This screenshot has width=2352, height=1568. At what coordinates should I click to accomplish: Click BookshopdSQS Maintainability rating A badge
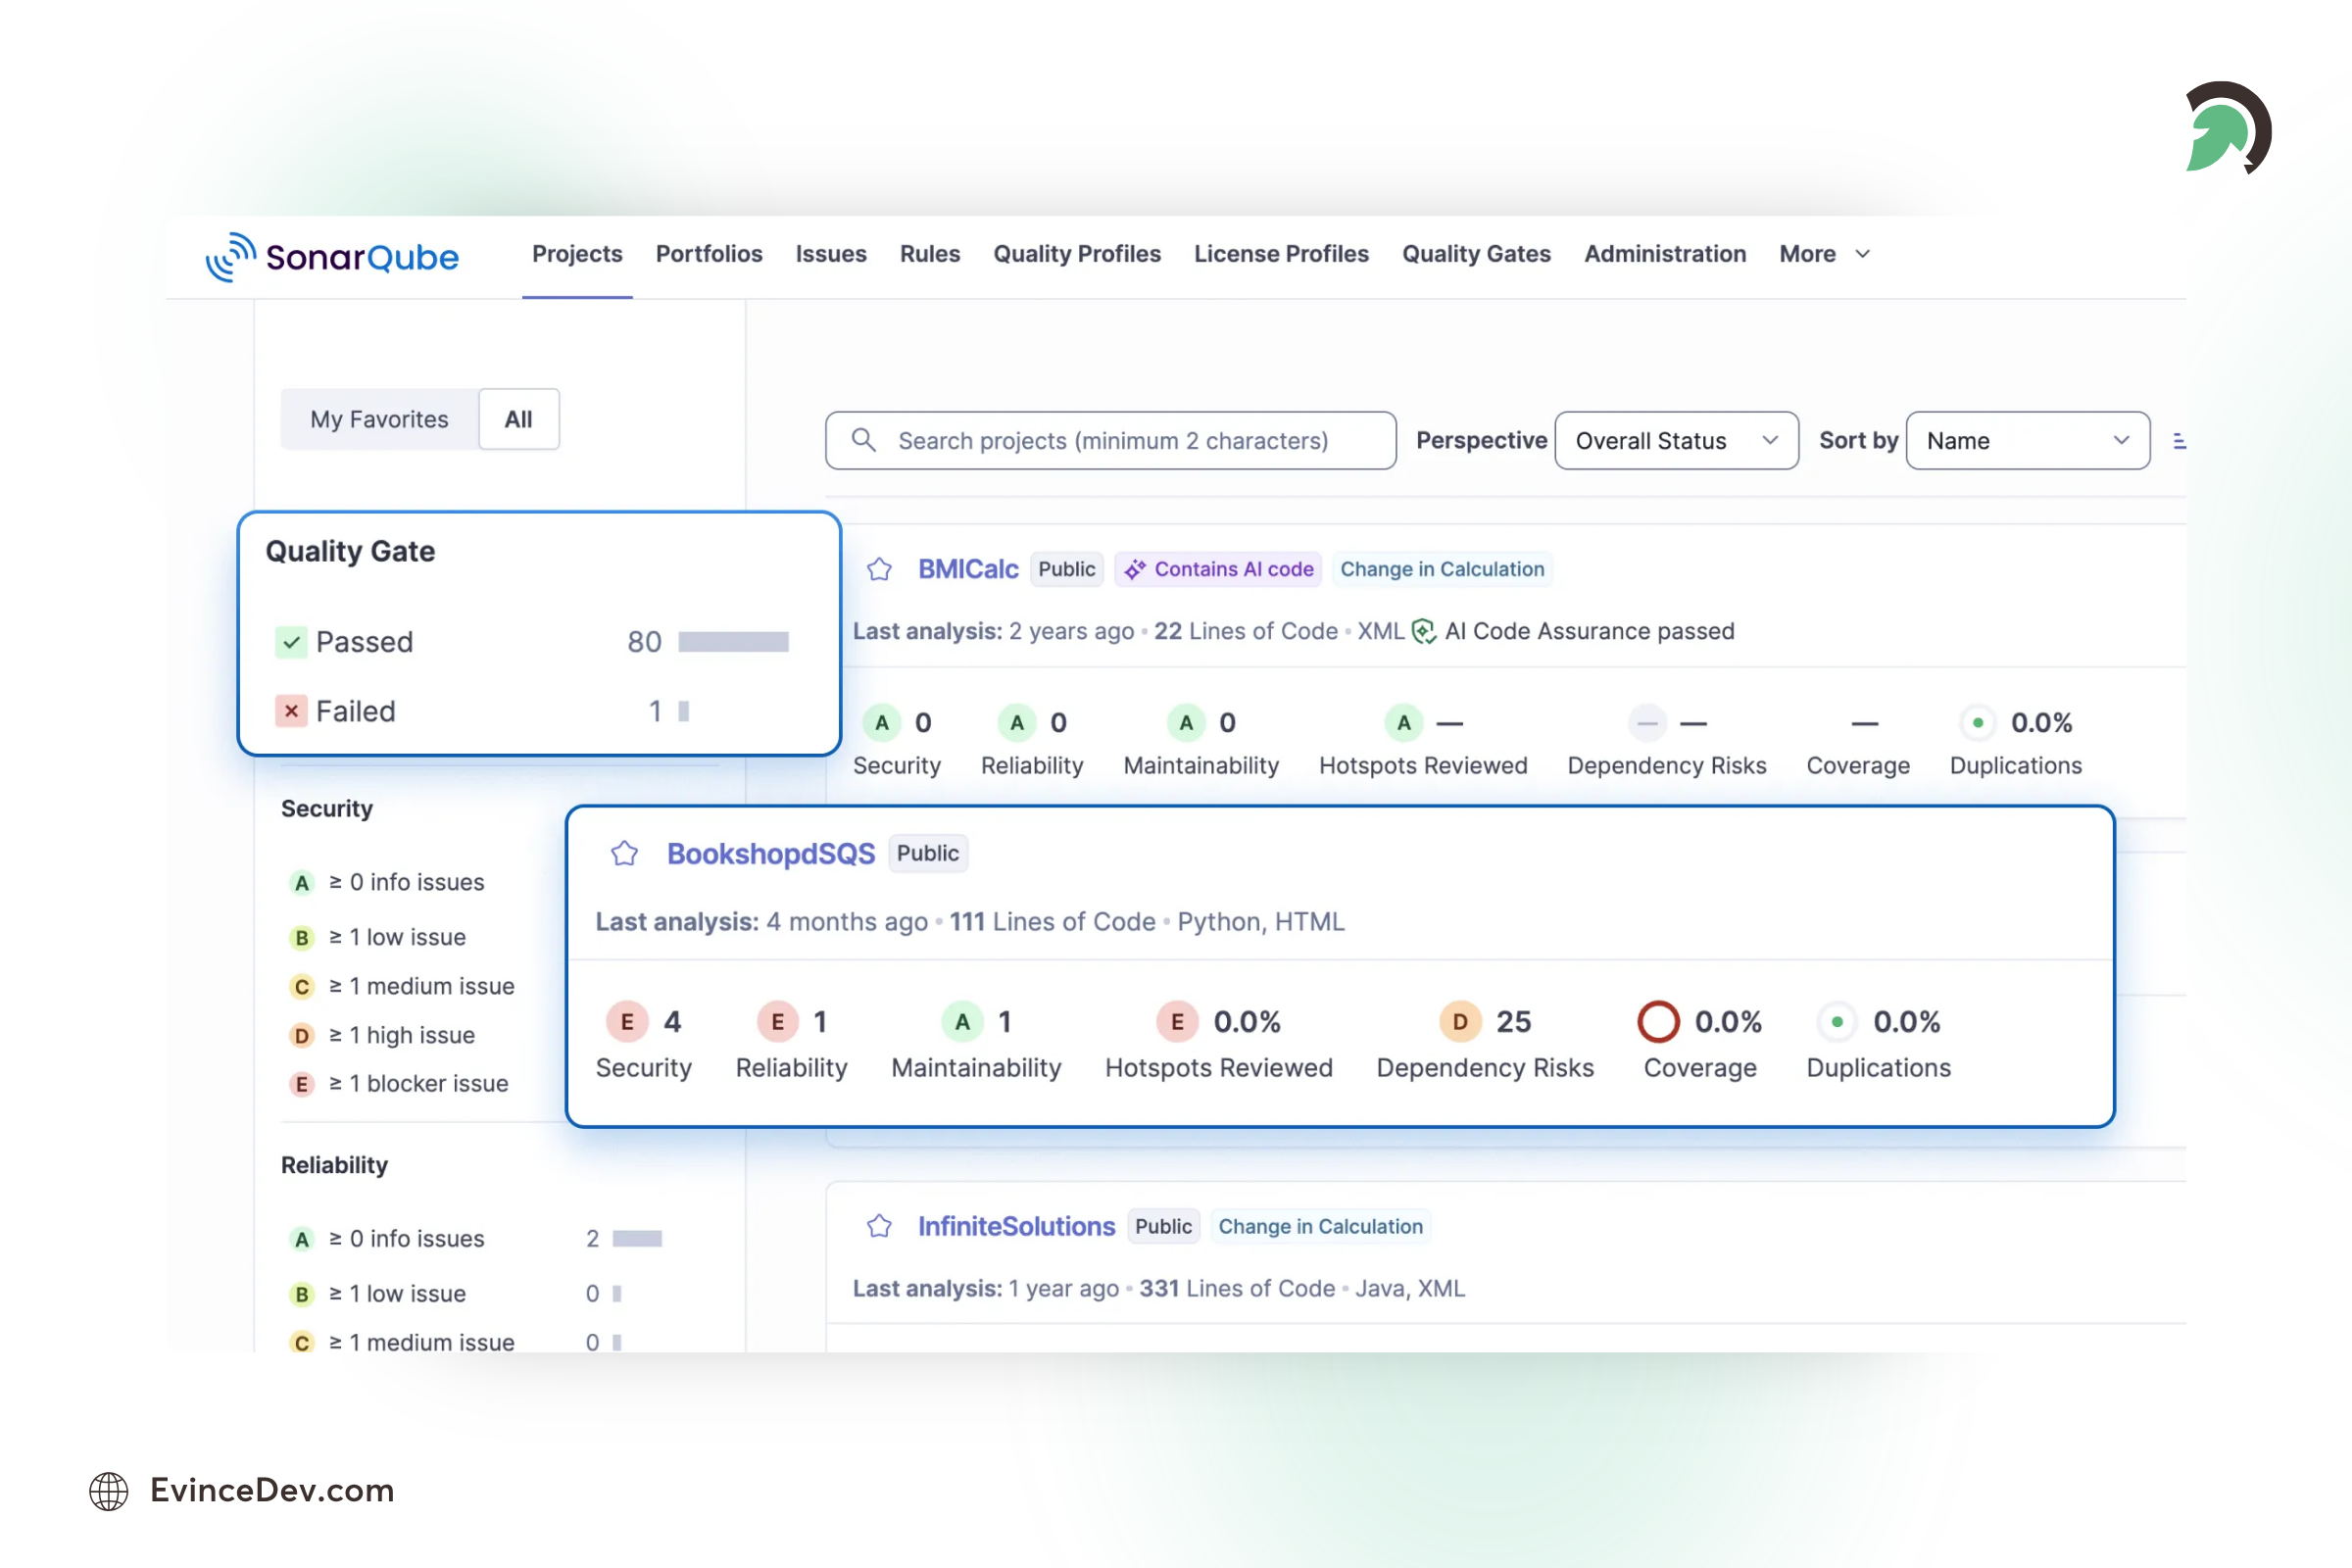pos(962,1022)
